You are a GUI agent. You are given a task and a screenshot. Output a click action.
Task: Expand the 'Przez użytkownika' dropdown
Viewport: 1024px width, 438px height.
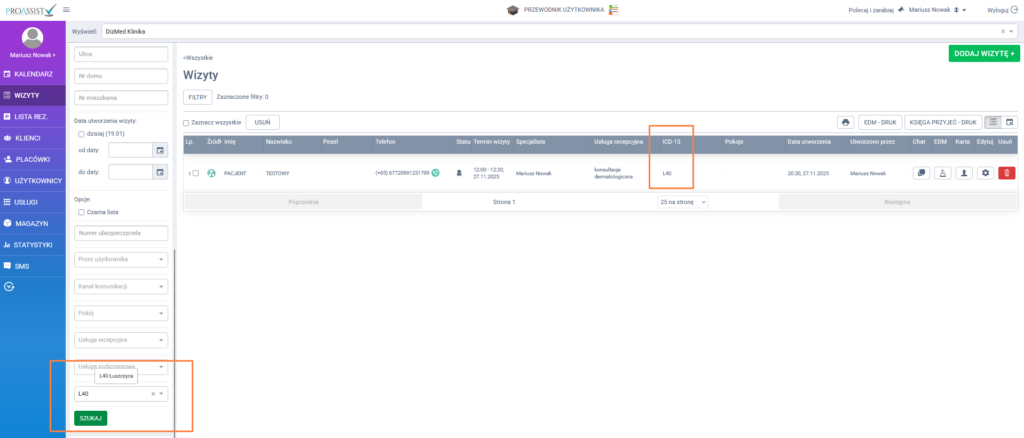(121, 260)
